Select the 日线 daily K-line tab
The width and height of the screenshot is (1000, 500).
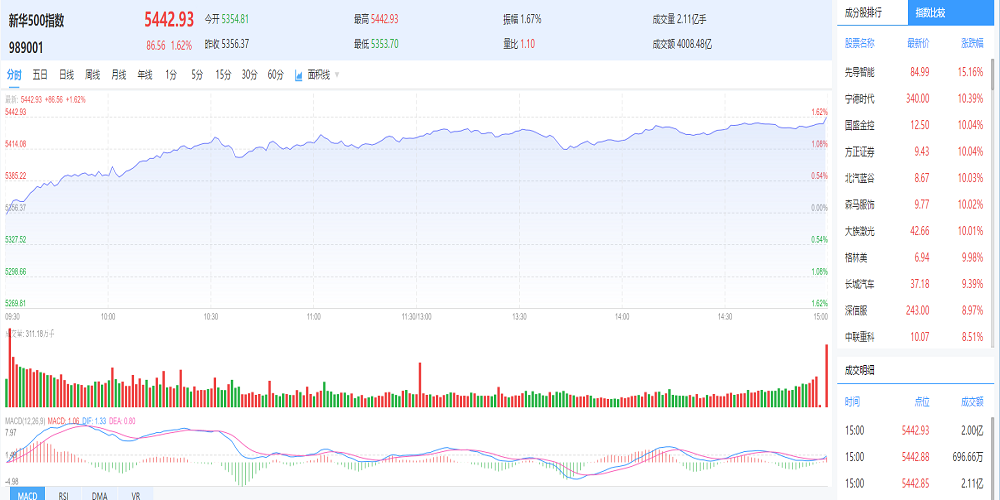[x=66, y=75]
